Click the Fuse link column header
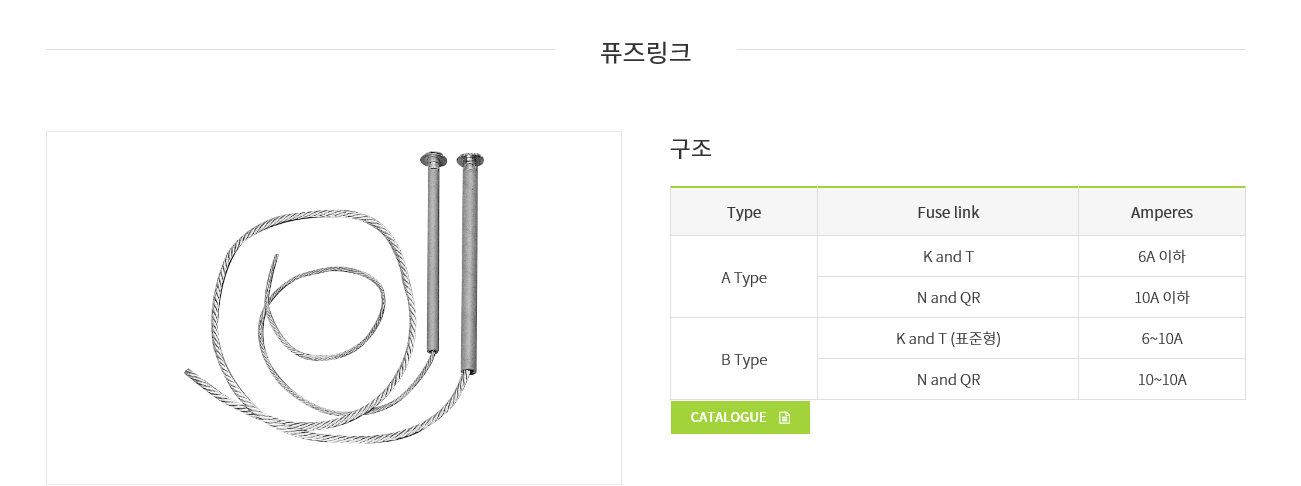1301x486 pixels. point(948,212)
